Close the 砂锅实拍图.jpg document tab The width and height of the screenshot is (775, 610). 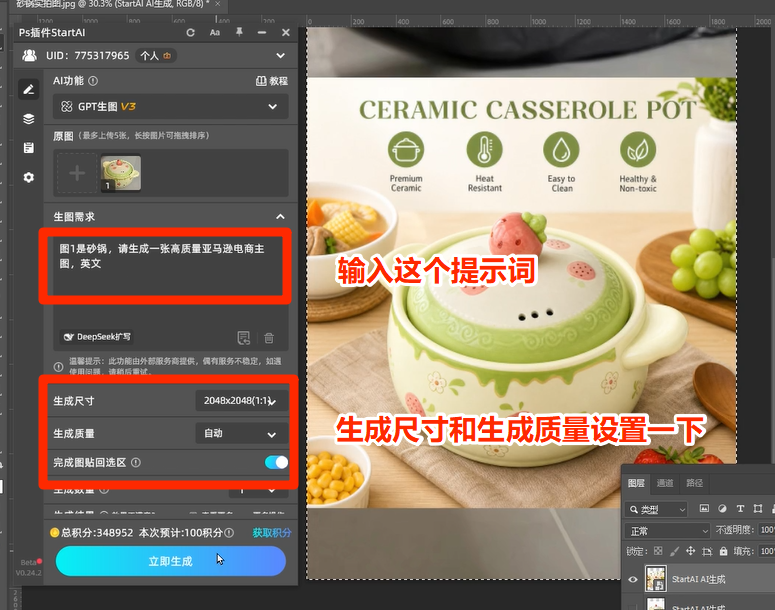[217, 4]
